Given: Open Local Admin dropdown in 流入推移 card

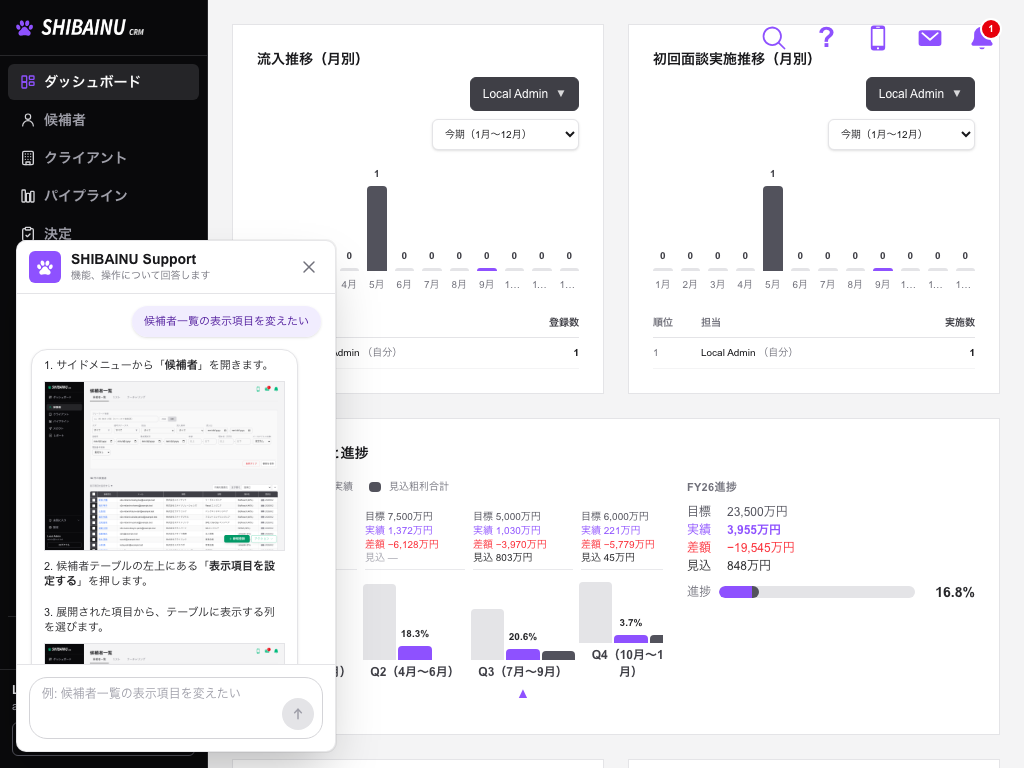Looking at the screenshot, I should tap(524, 94).
